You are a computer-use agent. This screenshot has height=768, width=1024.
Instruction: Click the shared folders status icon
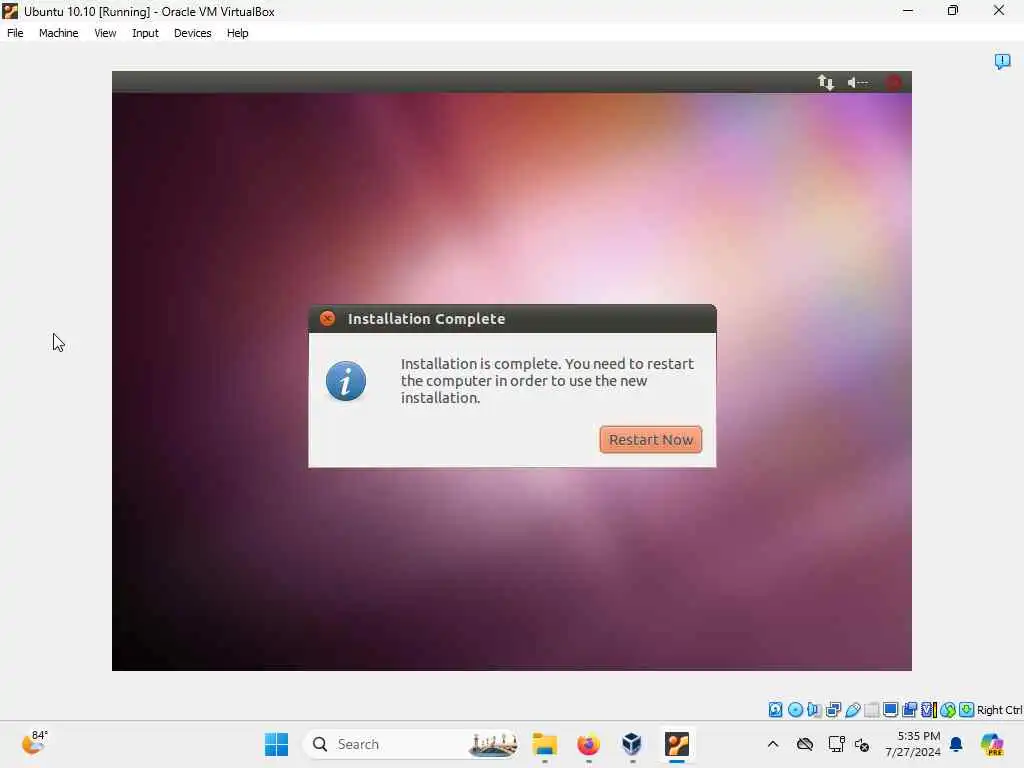click(x=872, y=709)
